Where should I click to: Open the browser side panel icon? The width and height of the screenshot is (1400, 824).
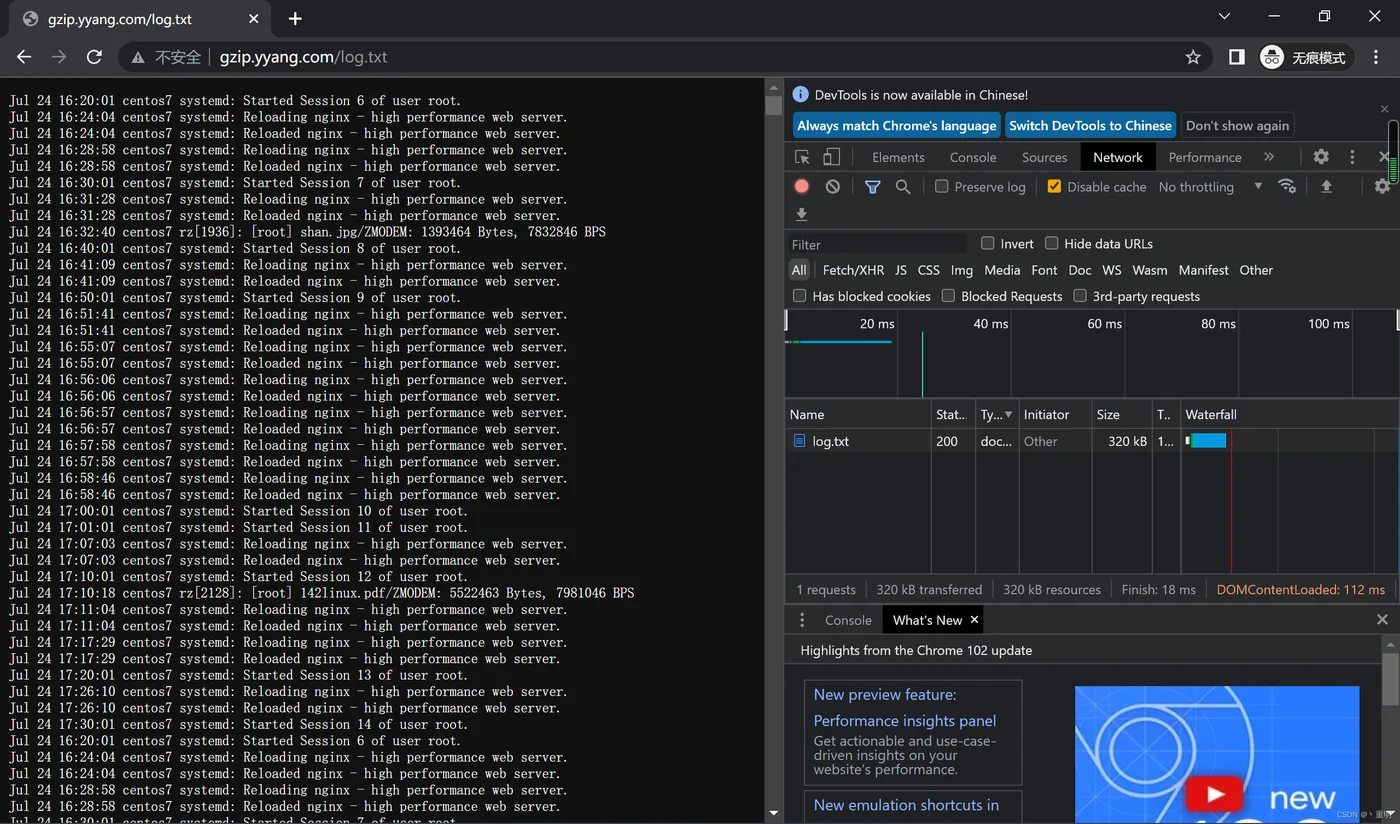coord(1236,57)
